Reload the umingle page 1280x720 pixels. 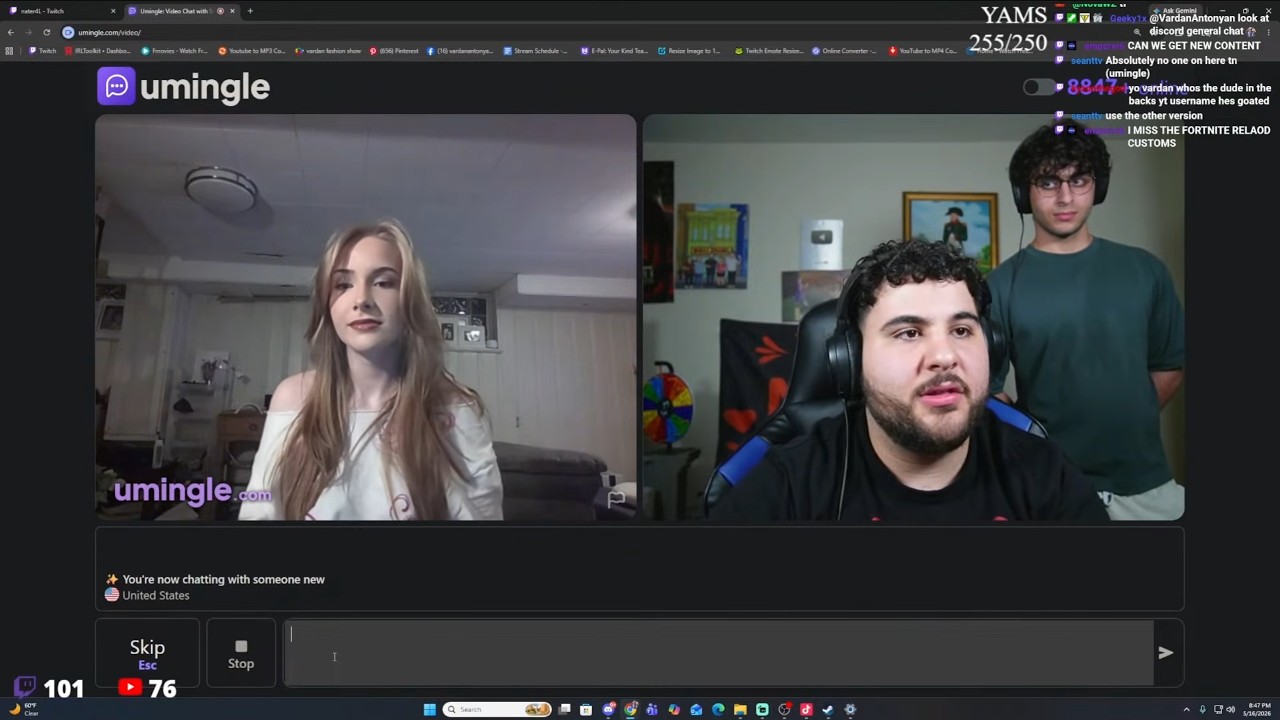tap(46, 32)
